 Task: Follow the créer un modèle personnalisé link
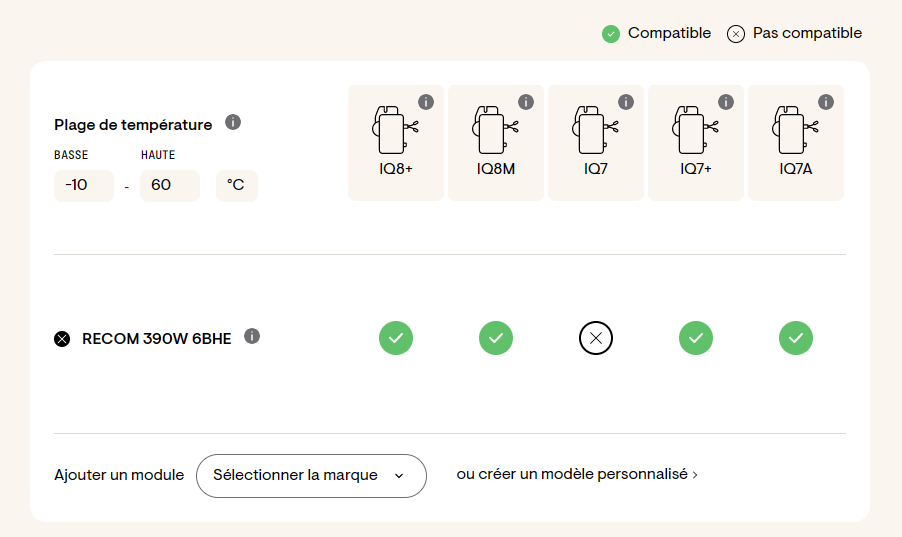point(577,474)
